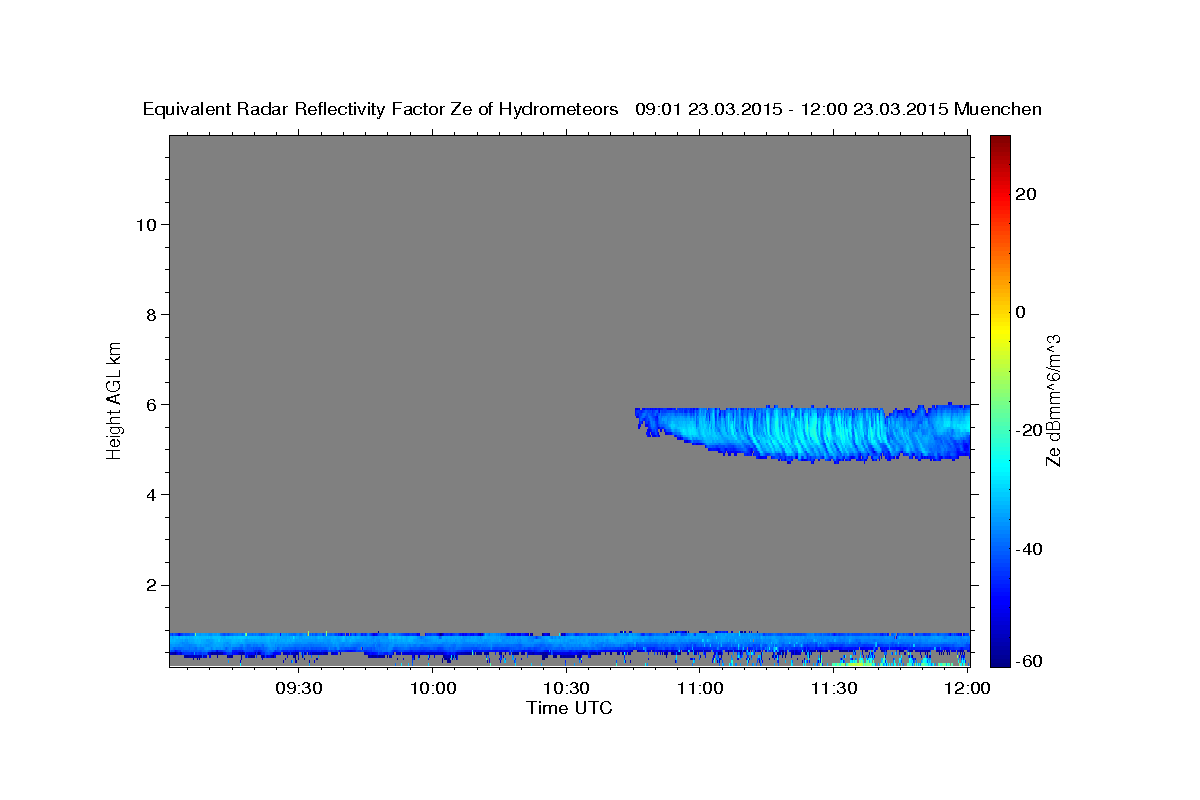Click the 'Time UTC' axis label
The image size is (1200, 800).
569,708
